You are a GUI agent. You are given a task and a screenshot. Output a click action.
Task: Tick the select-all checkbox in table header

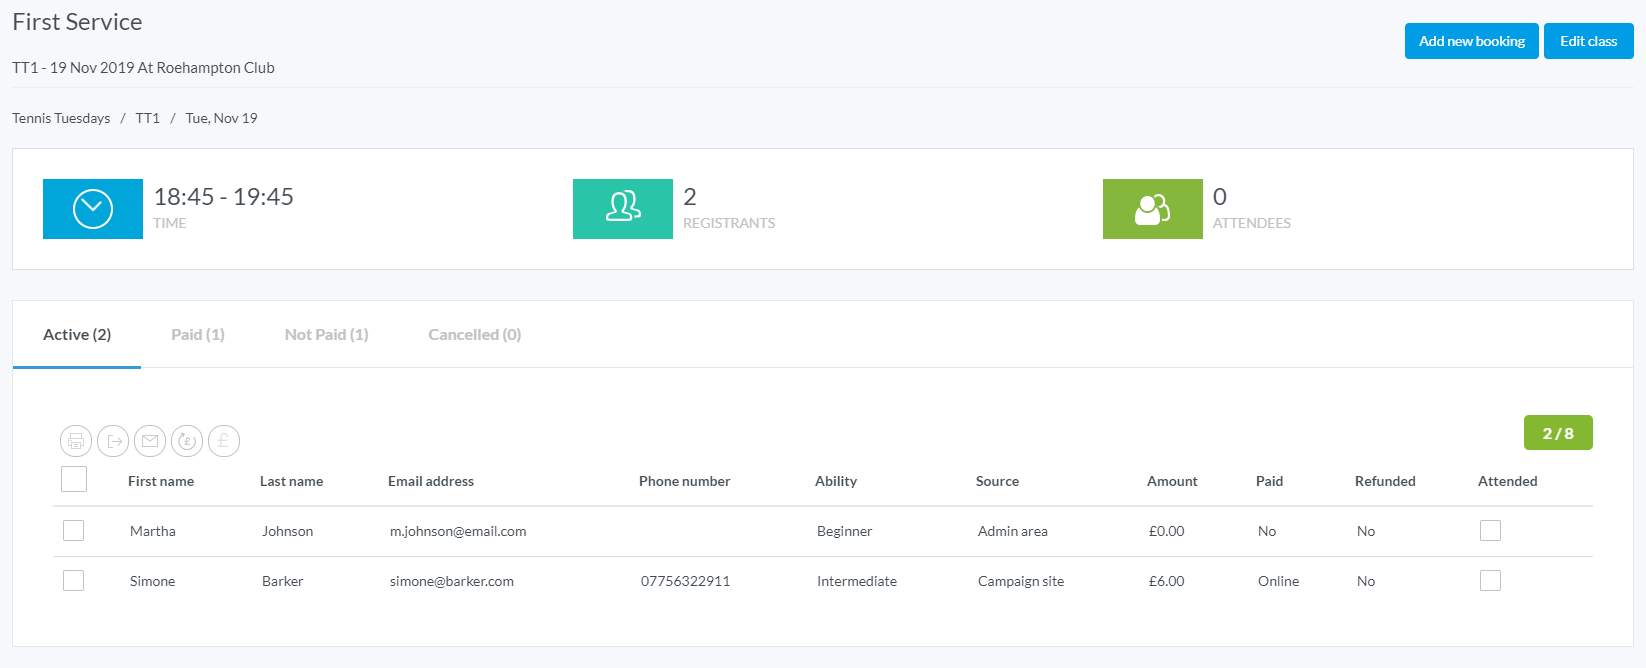(x=74, y=480)
